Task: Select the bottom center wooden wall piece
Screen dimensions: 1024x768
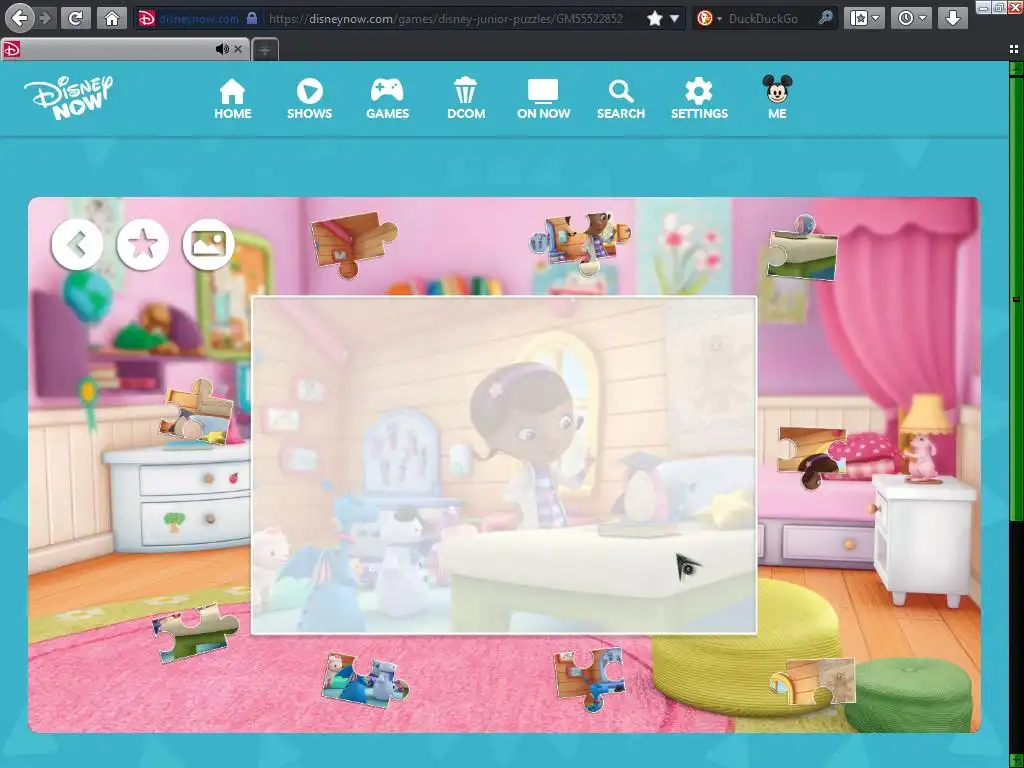Action: click(589, 678)
